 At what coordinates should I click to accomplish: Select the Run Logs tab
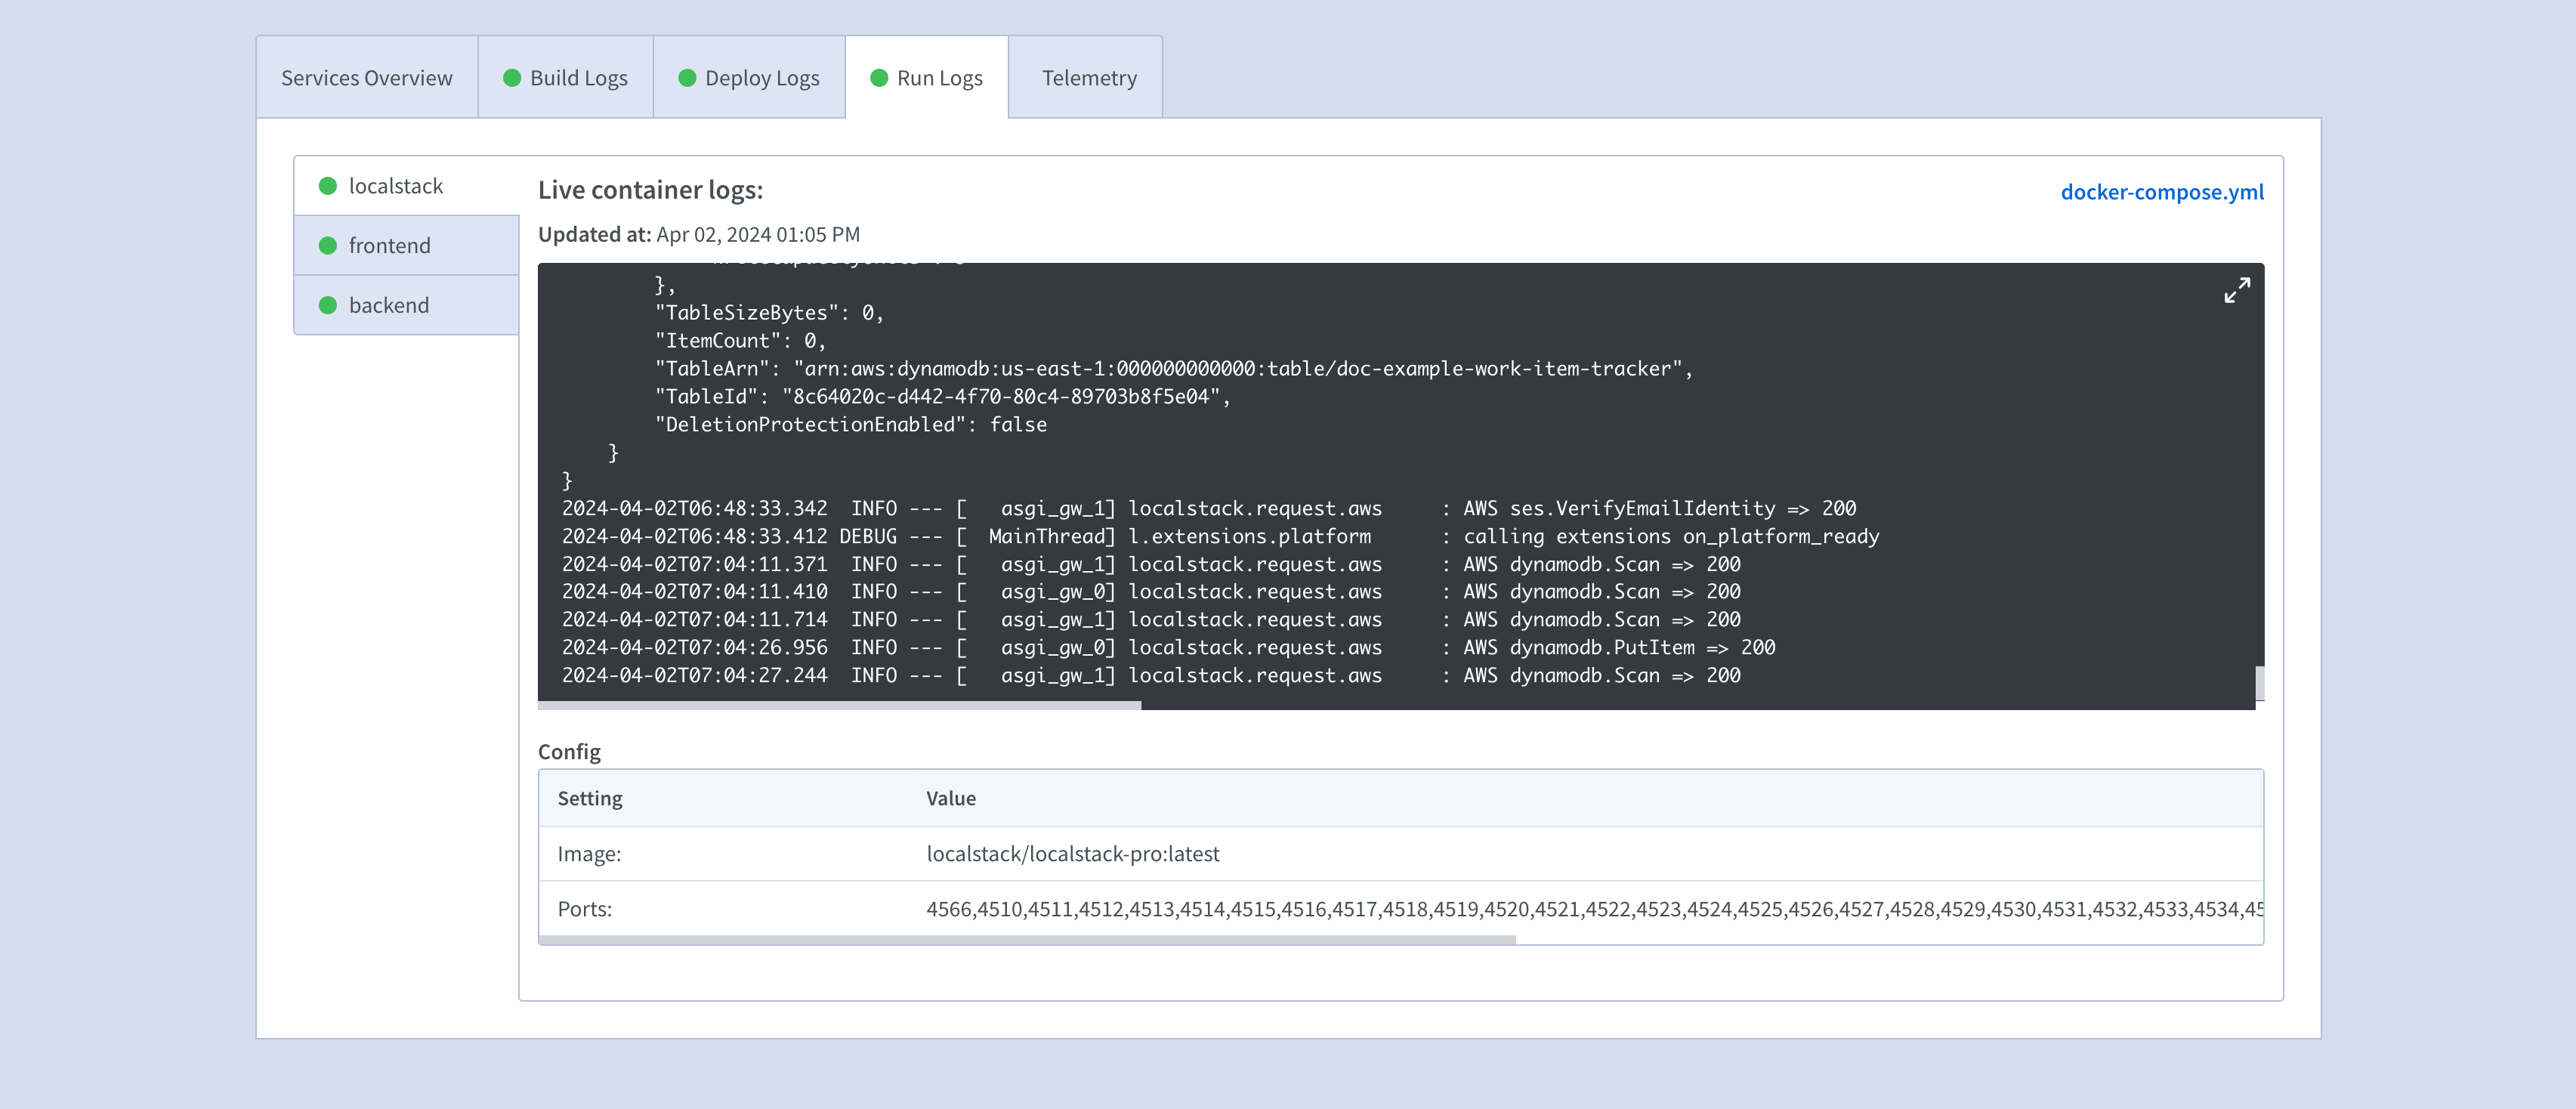click(x=940, y=76)
